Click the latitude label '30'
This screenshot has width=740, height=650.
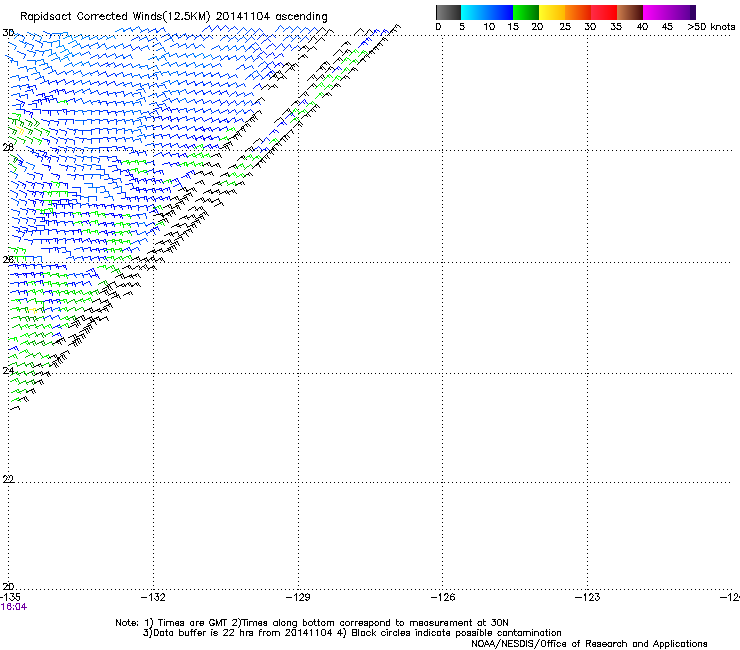coord(8,33)
